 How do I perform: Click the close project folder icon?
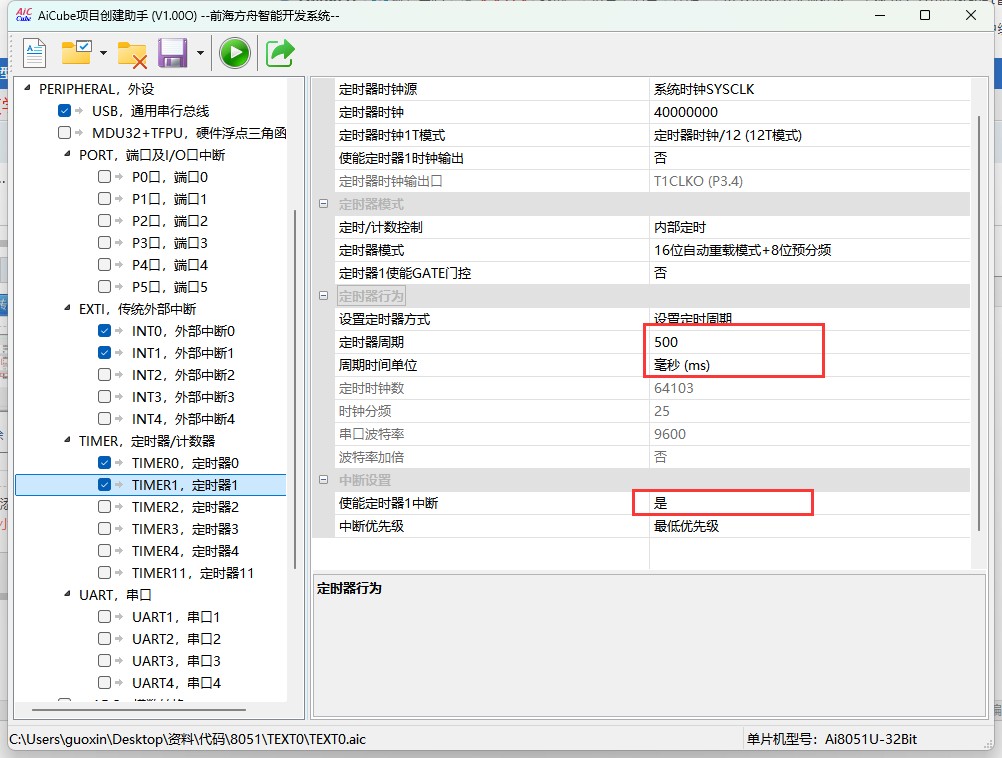132,55
